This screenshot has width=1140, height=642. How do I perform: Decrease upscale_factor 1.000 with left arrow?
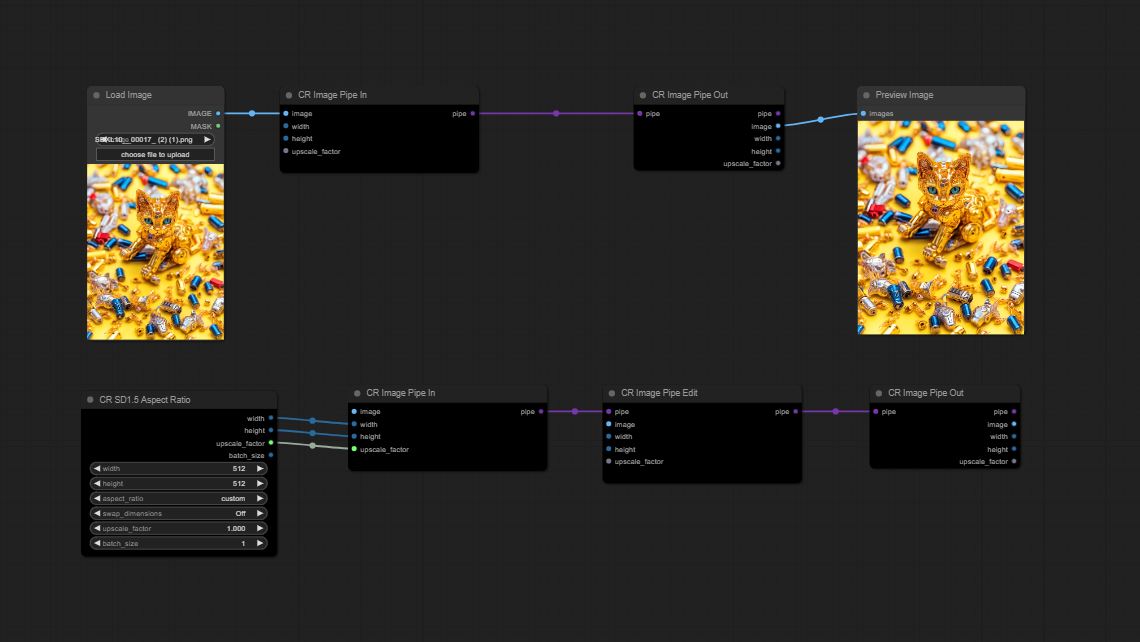tap(97, 529)
